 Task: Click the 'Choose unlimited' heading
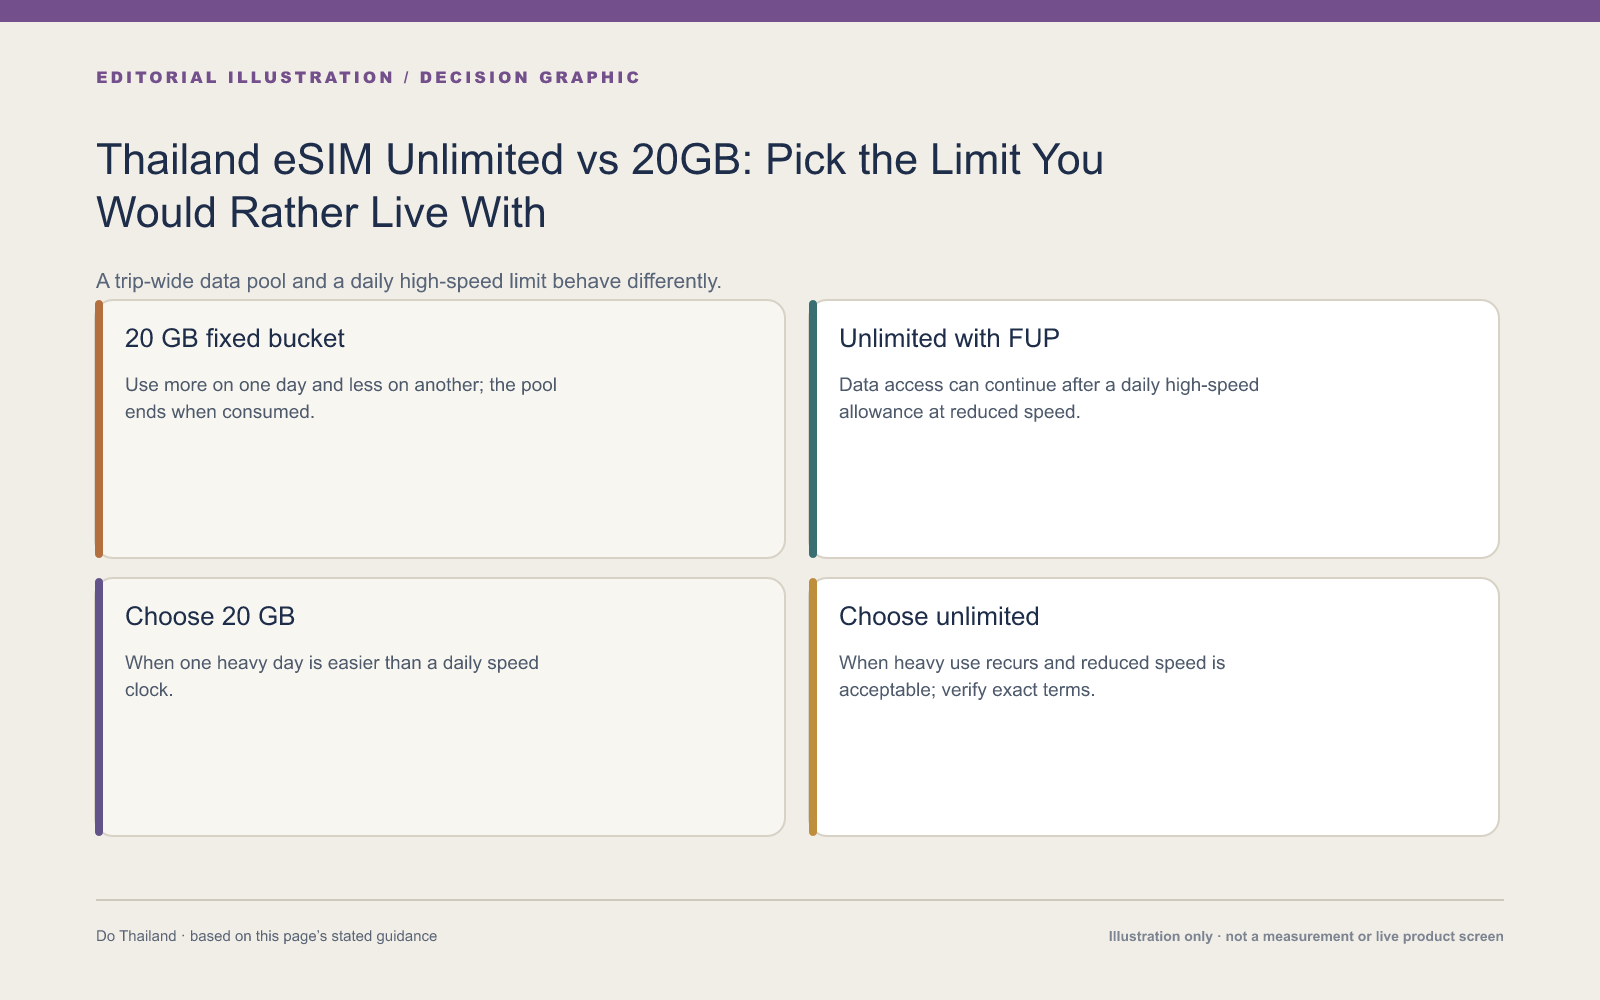tap(939, 616)
